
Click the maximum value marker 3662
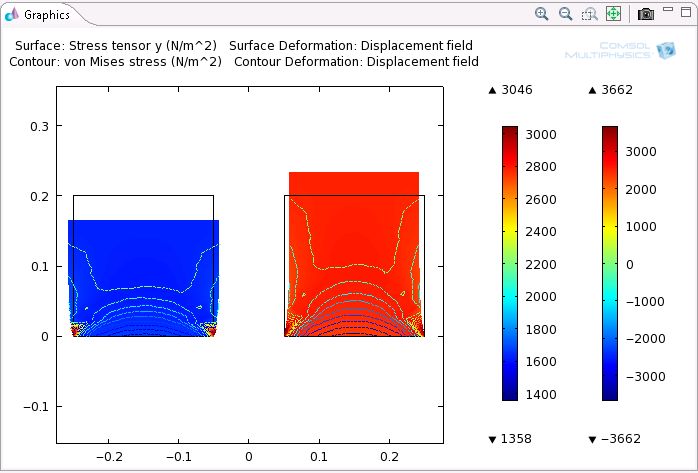point(610,90)
